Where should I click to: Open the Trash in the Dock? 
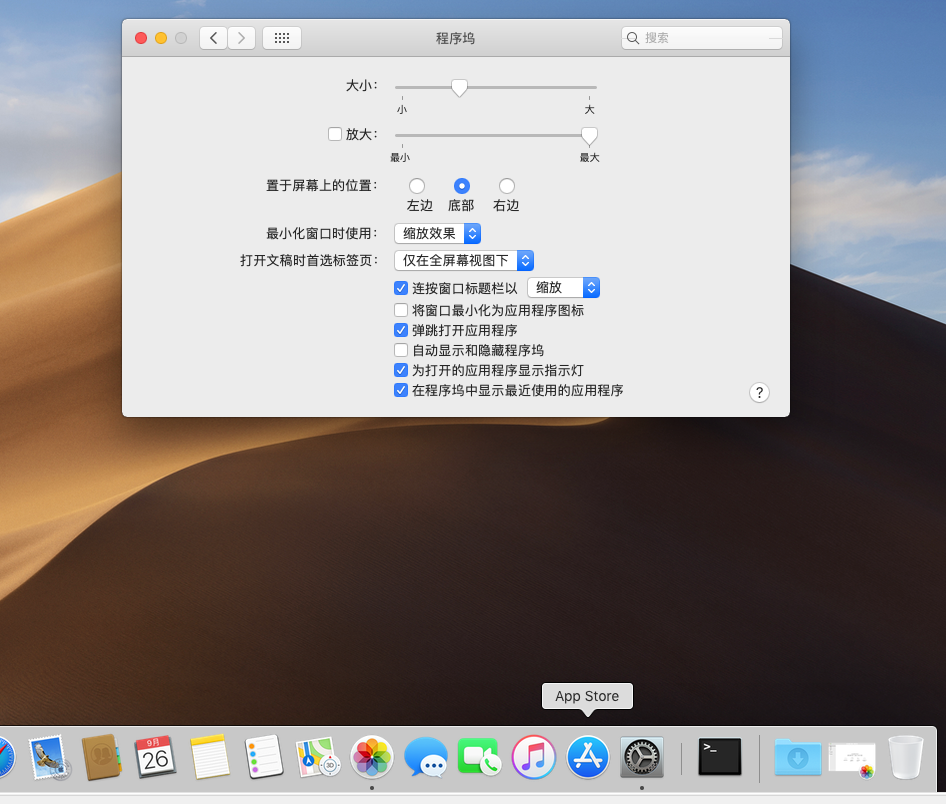click(x=905, y=757)
